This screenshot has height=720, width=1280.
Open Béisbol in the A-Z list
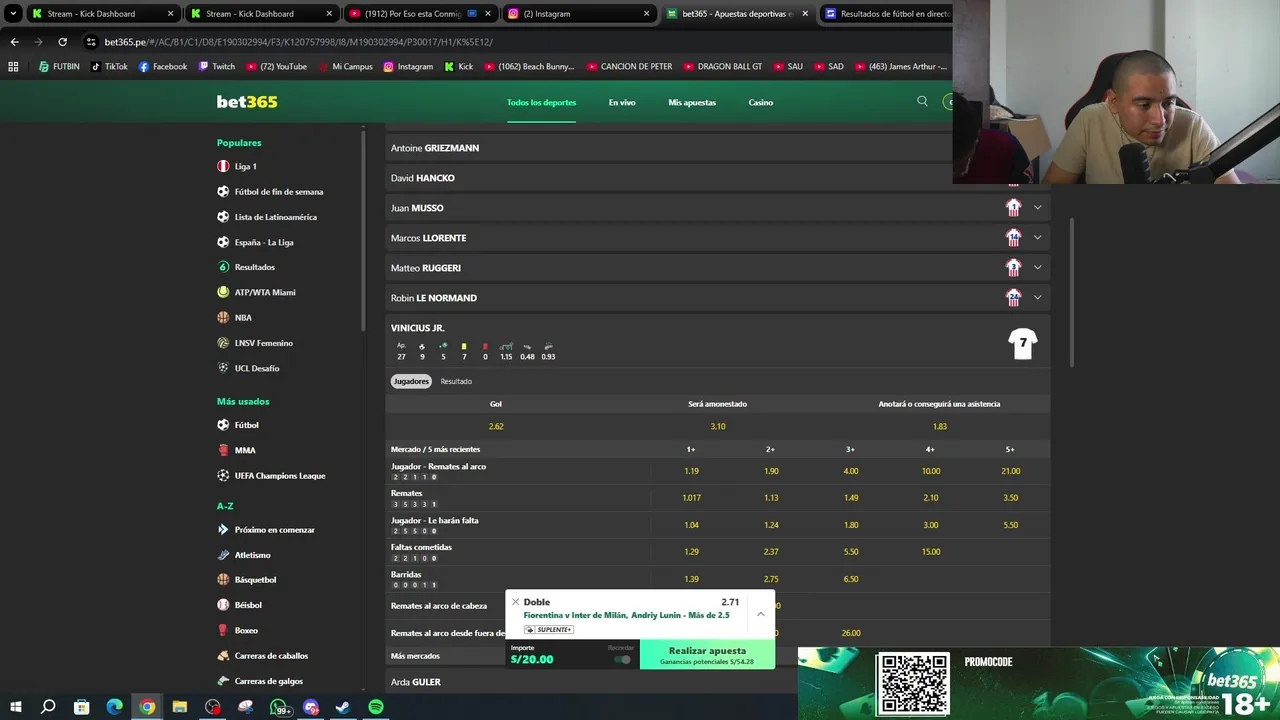(248, 605)
